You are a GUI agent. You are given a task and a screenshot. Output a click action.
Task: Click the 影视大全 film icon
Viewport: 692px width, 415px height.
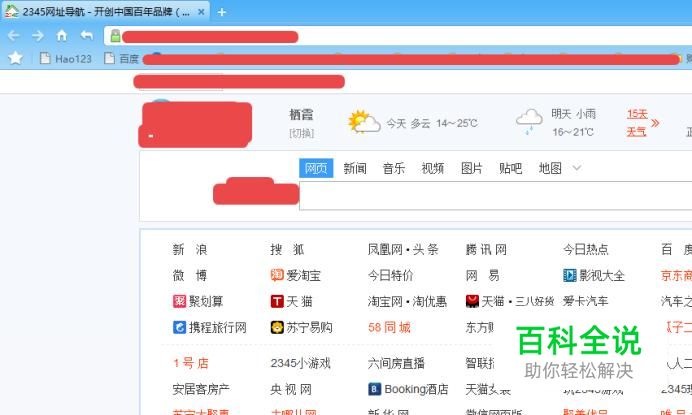(570, 275)
